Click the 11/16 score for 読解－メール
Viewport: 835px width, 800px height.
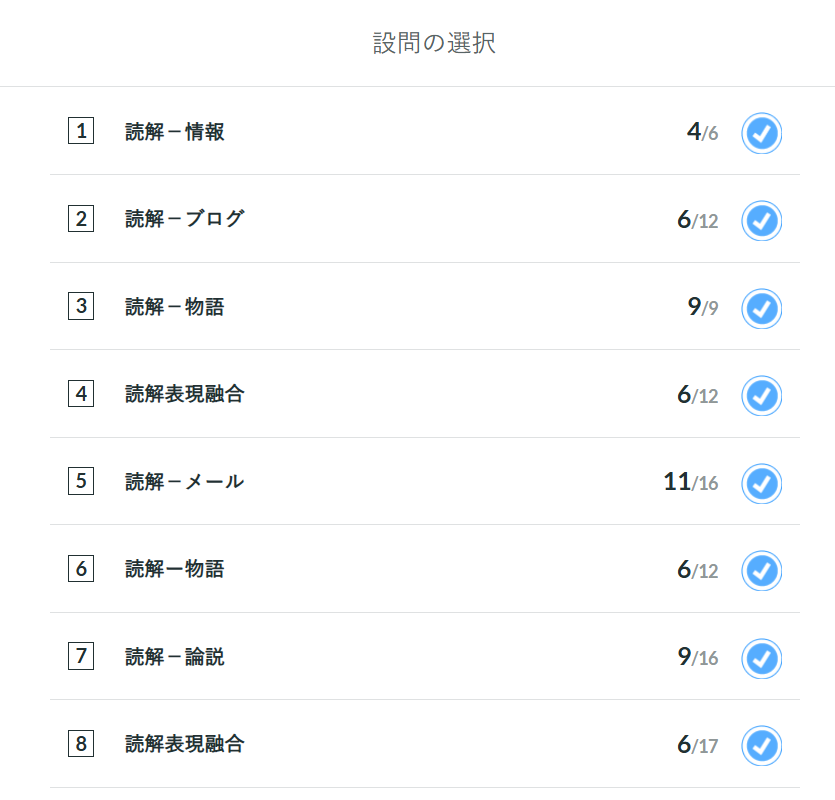point(690,482)
